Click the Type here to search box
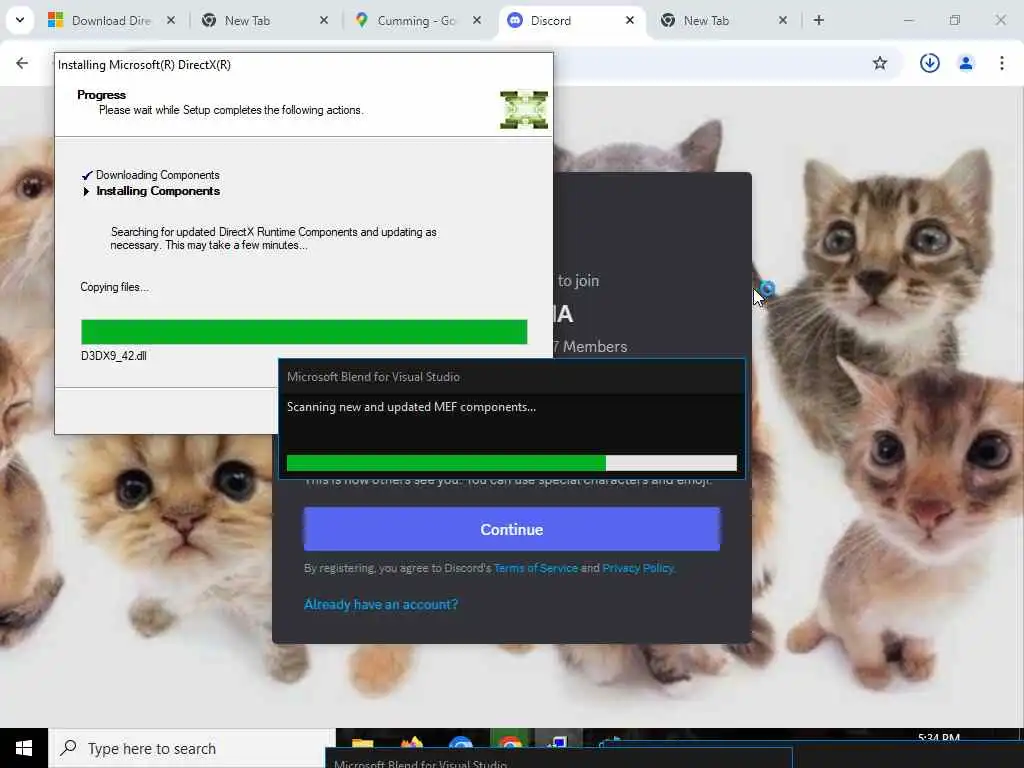1024x768 pixels. (191, 748)
